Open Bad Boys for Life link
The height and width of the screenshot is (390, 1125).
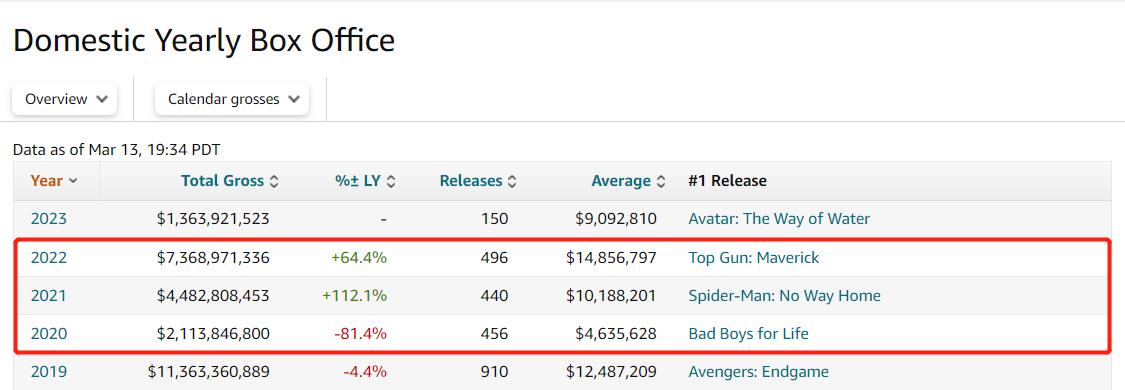pyautogui.click(x=748, y=333)
